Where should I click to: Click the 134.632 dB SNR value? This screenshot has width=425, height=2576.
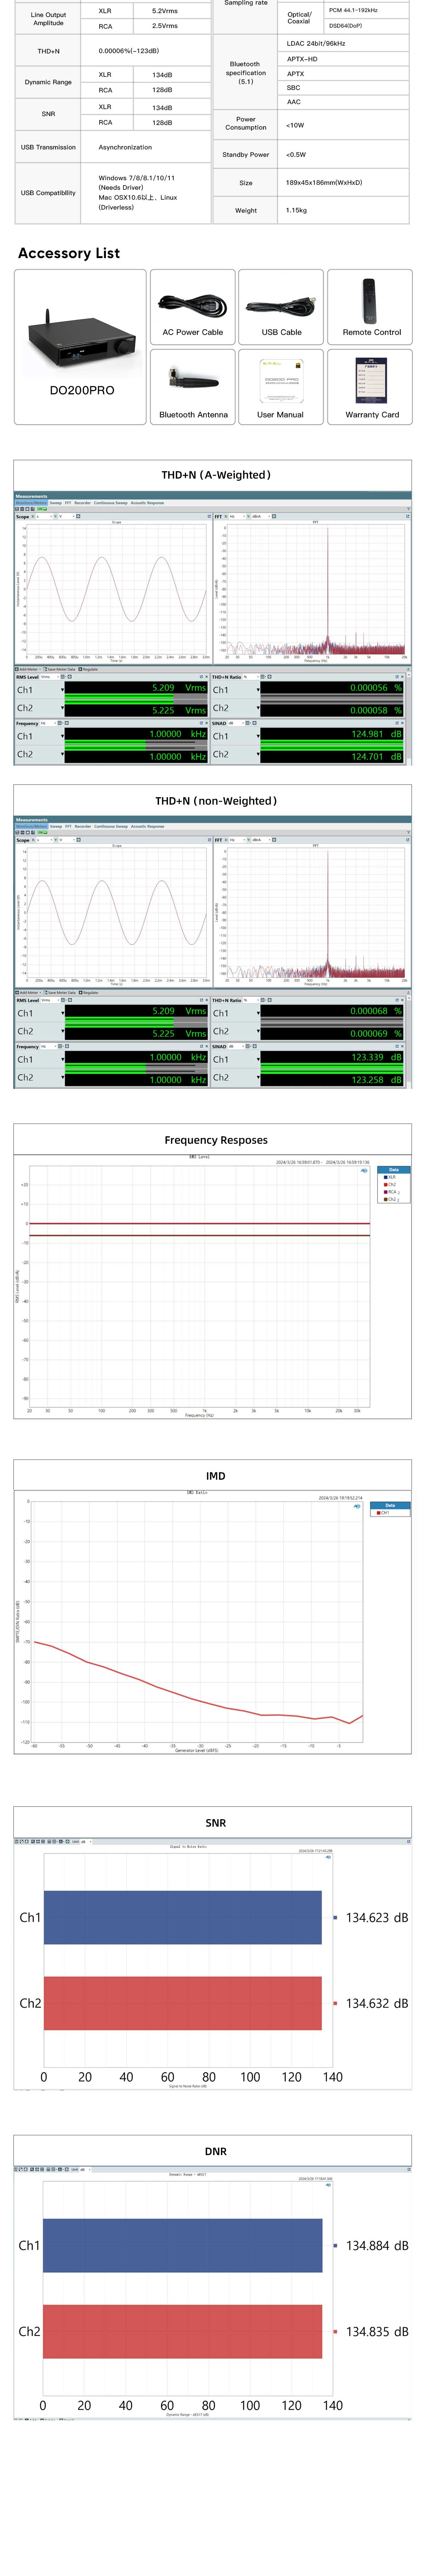click(x=377, y=2003)
